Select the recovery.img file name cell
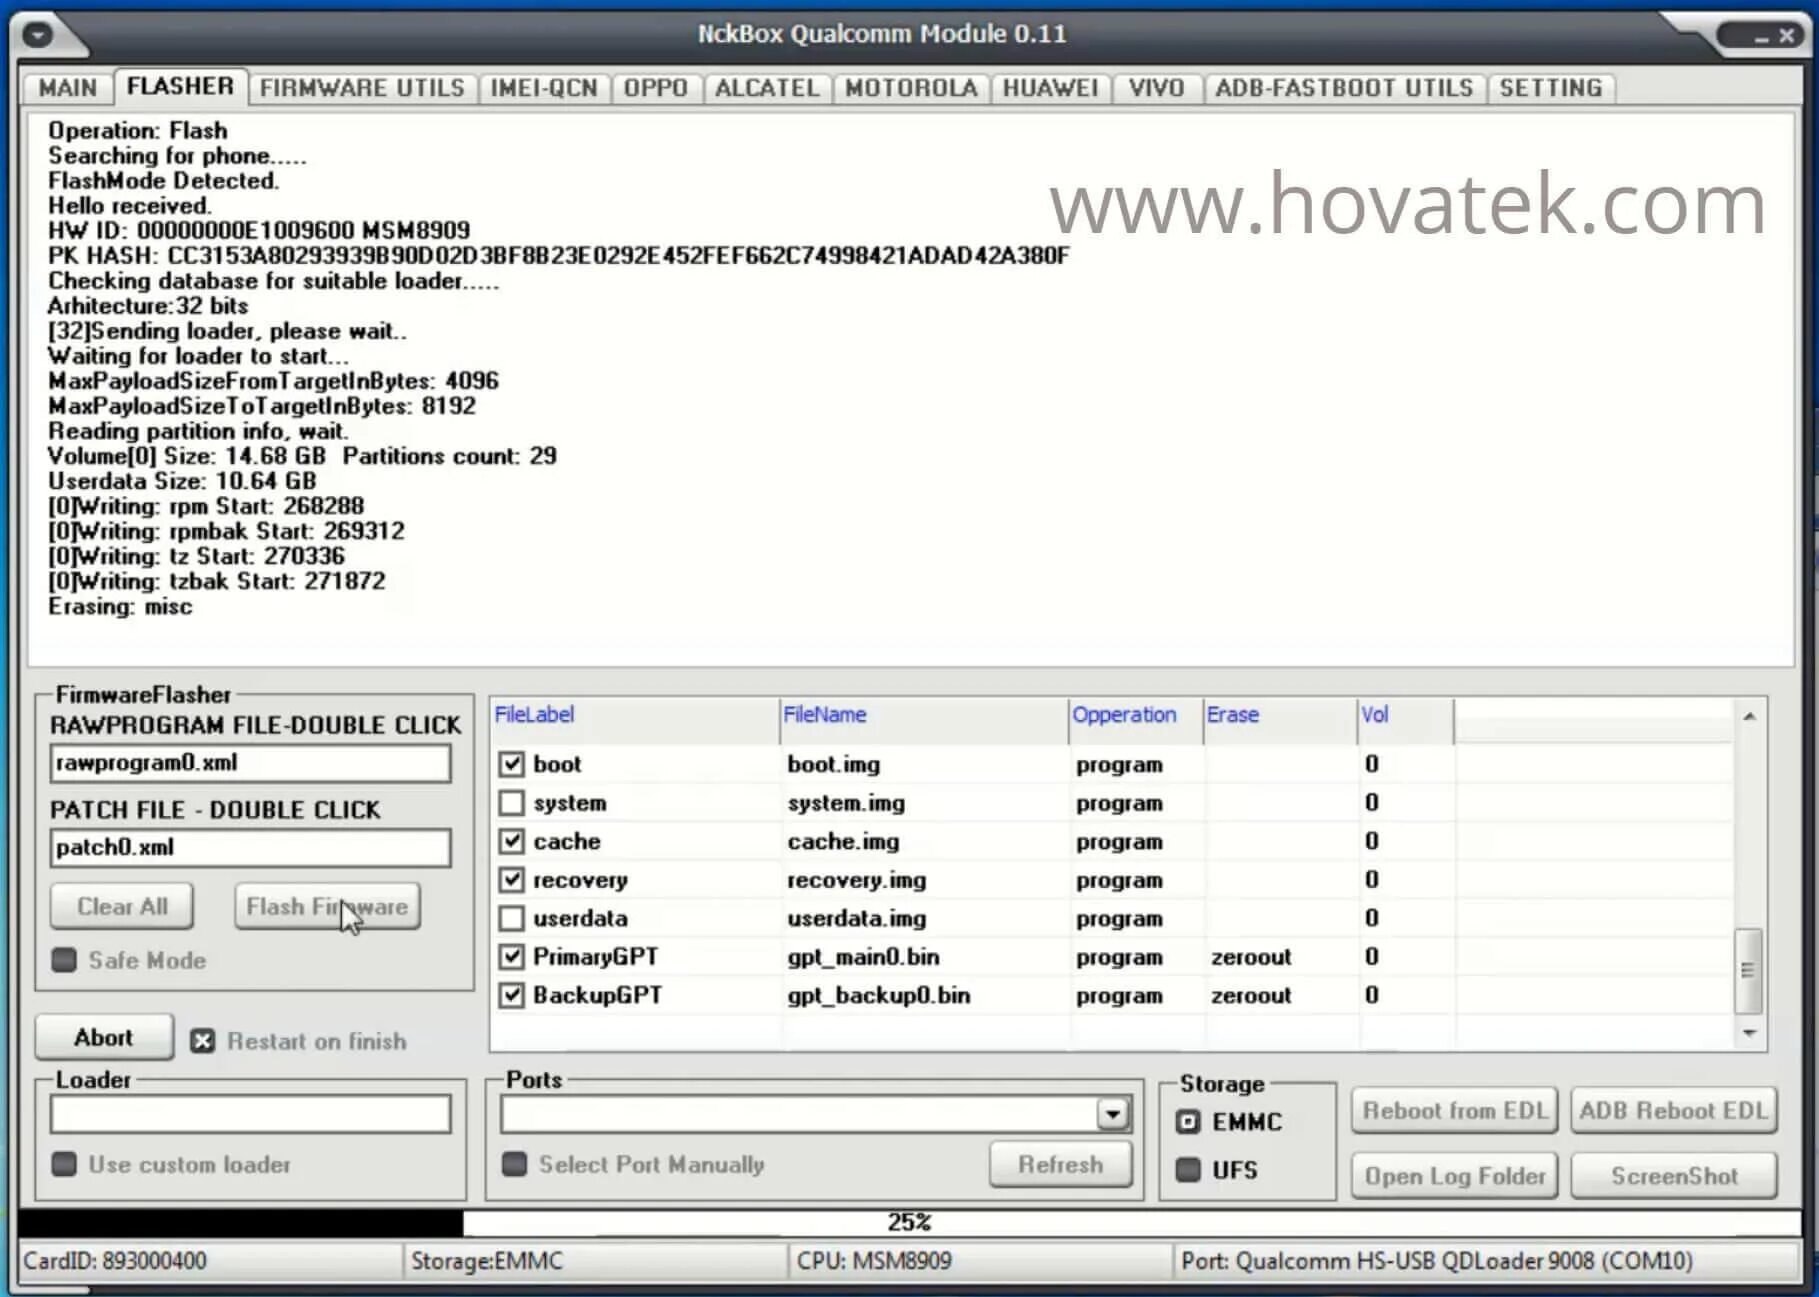The width and height of the screenshot is (1819, 1297). point(857,880)
